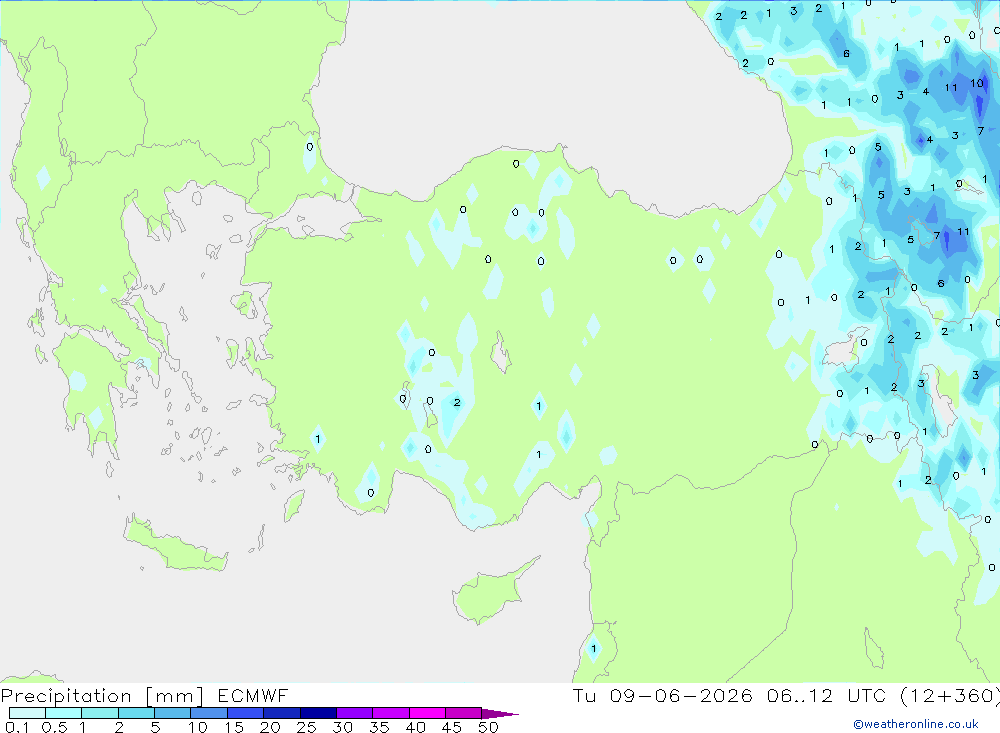Click the 0.1–0.5 mm legend color swatch
The image size is (1000, 733).
pos(27,713)
